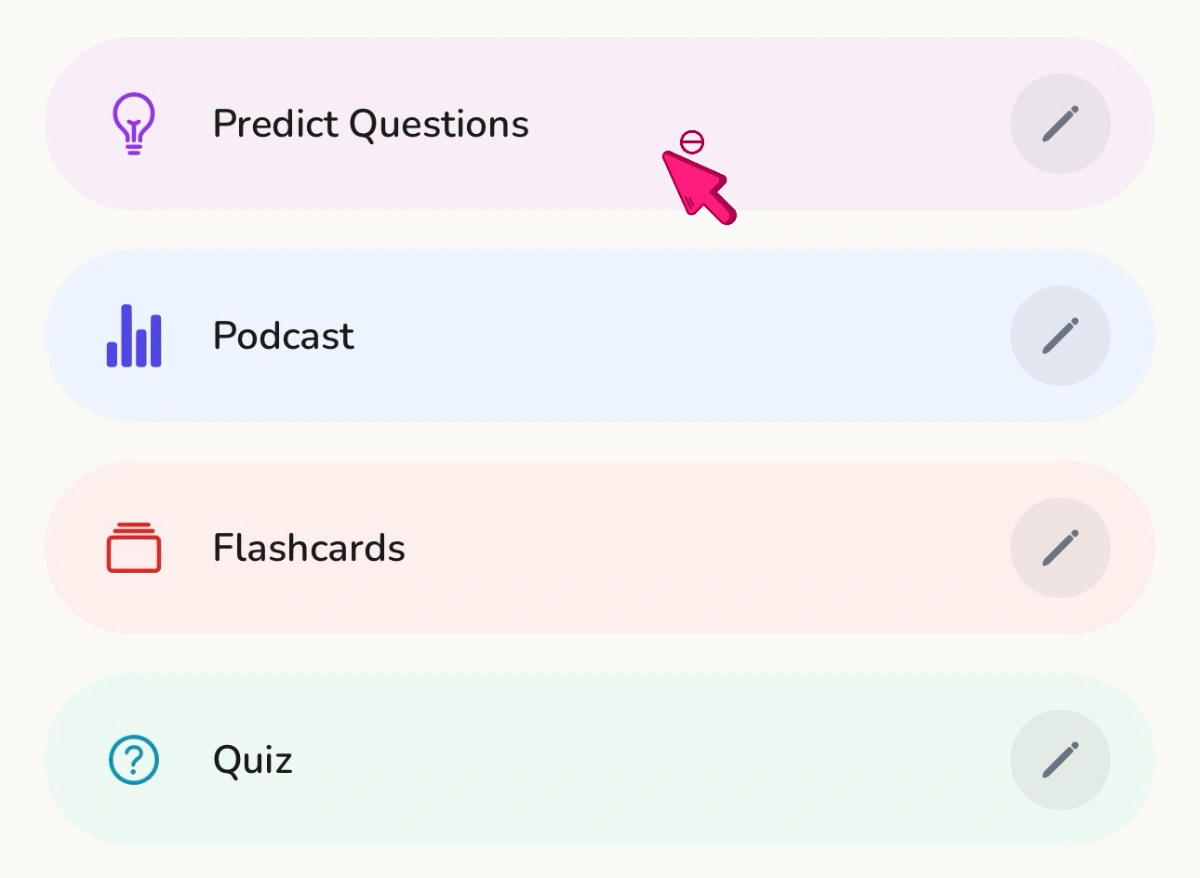
Task: Select the "Predict Questions" text label
Action: [371, 124]
